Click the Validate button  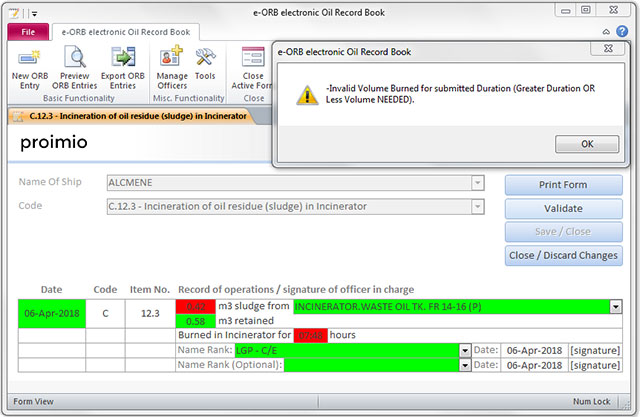[562, 208]
